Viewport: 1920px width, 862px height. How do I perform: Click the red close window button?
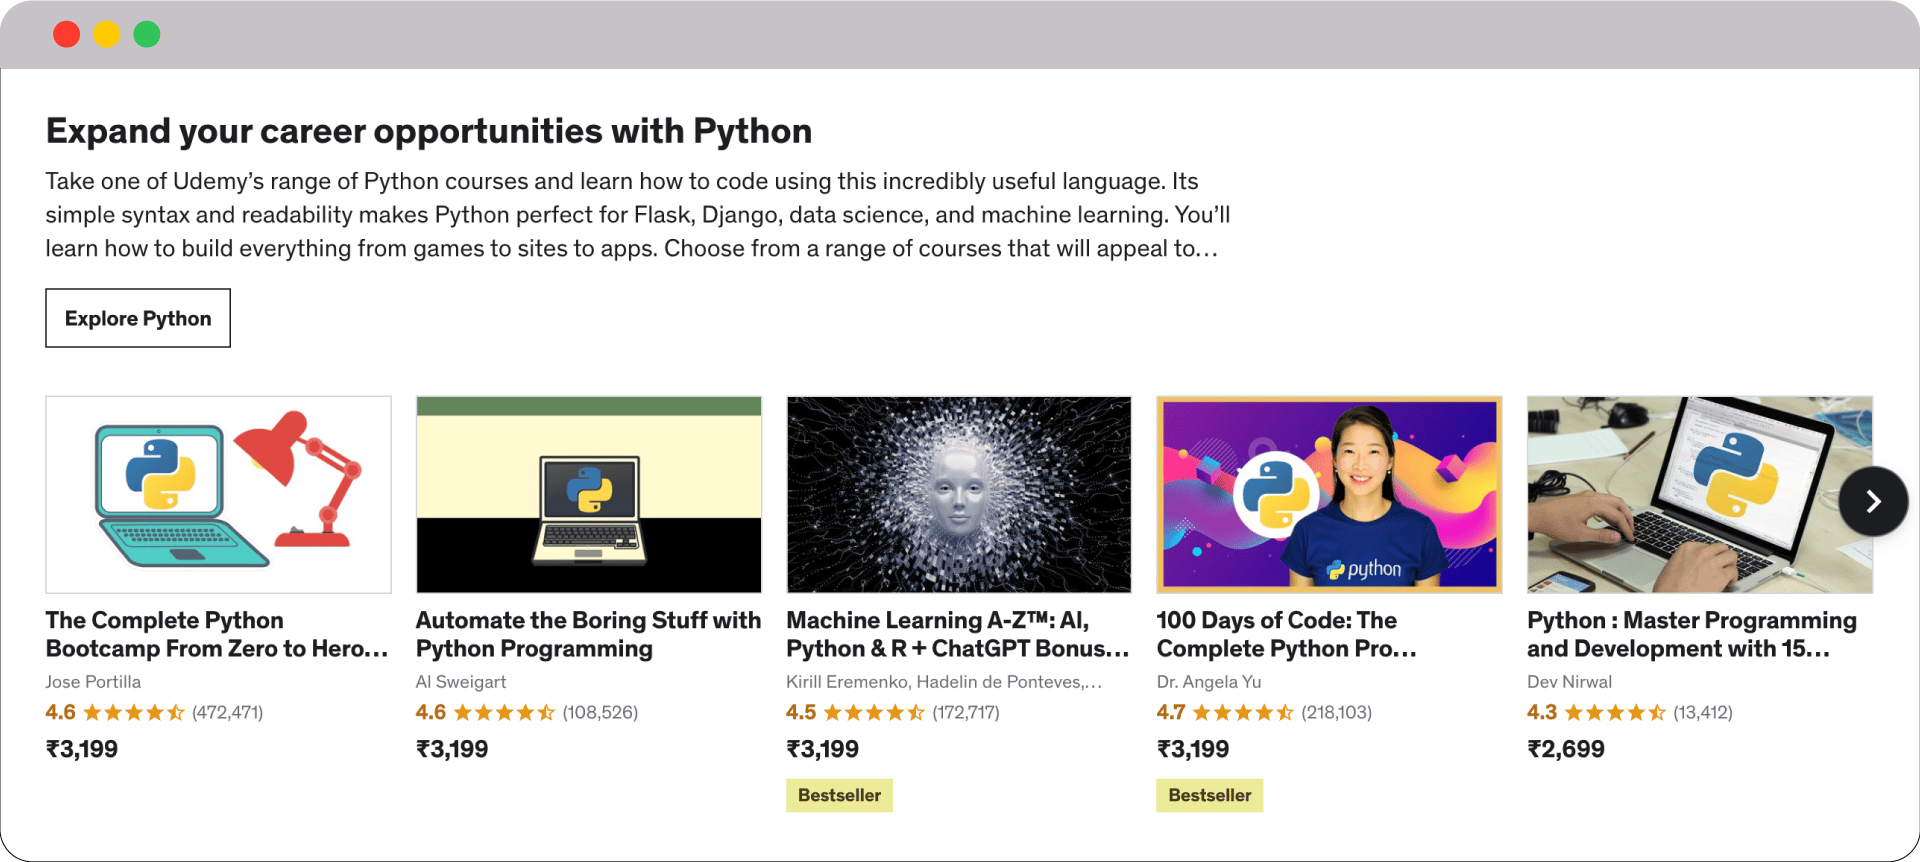click(x=67, y=34)
